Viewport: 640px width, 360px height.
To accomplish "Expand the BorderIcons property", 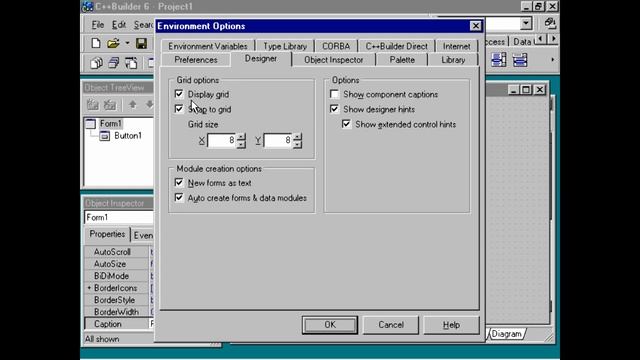I will (89, 288).
